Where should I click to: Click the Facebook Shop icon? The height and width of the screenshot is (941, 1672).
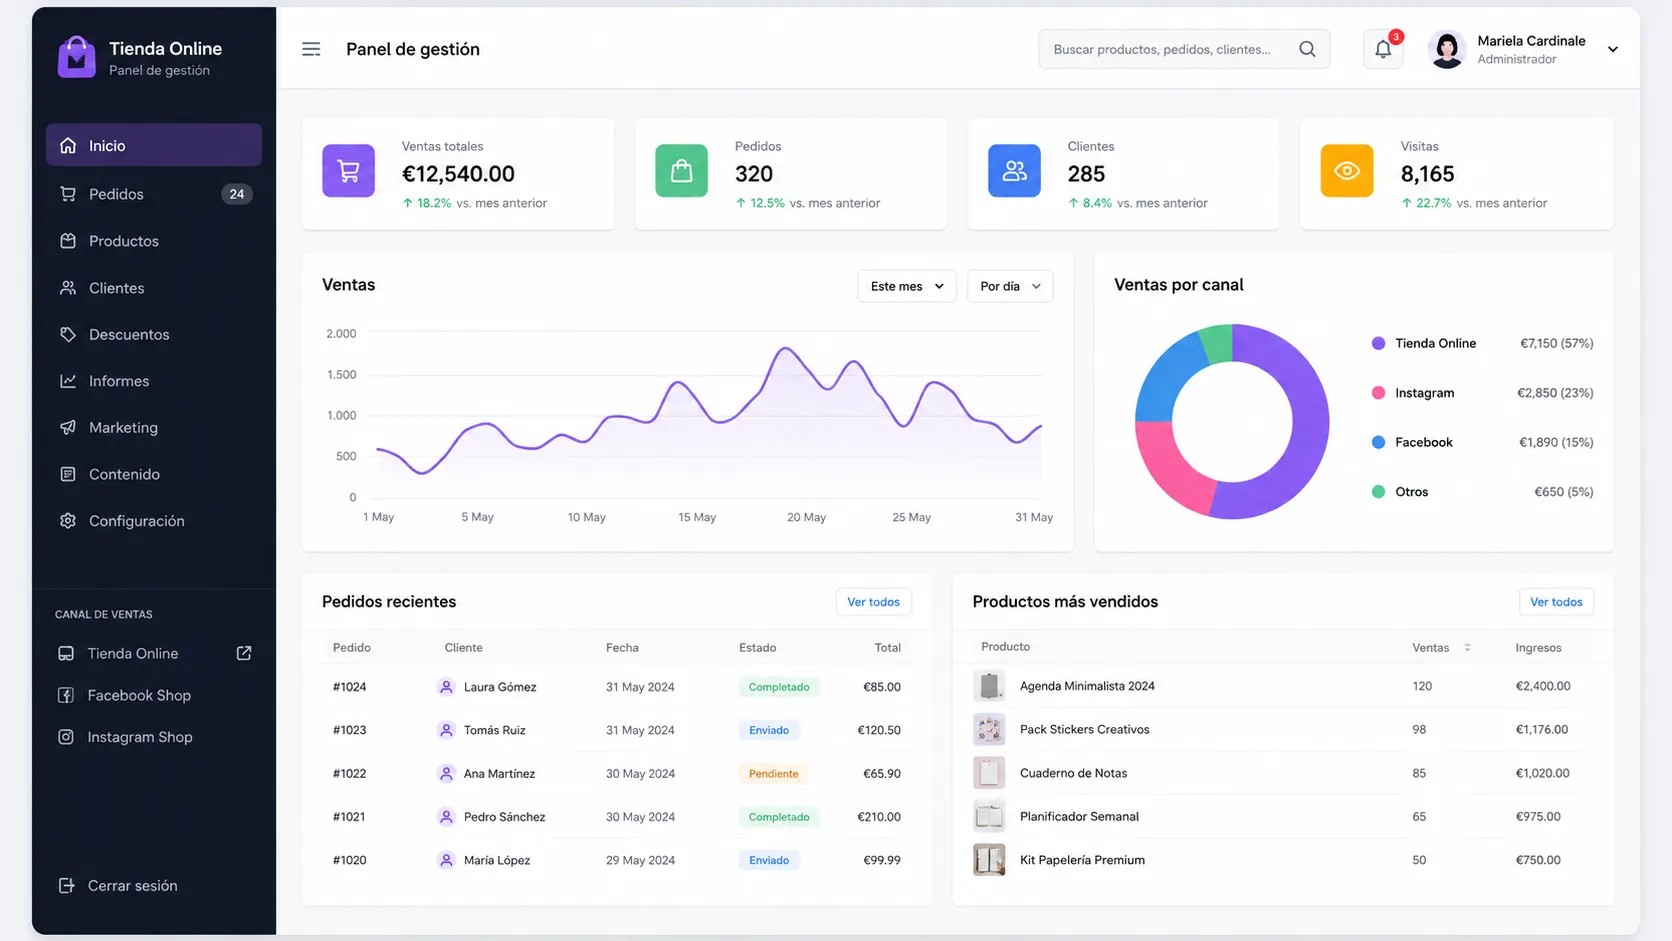66,695
